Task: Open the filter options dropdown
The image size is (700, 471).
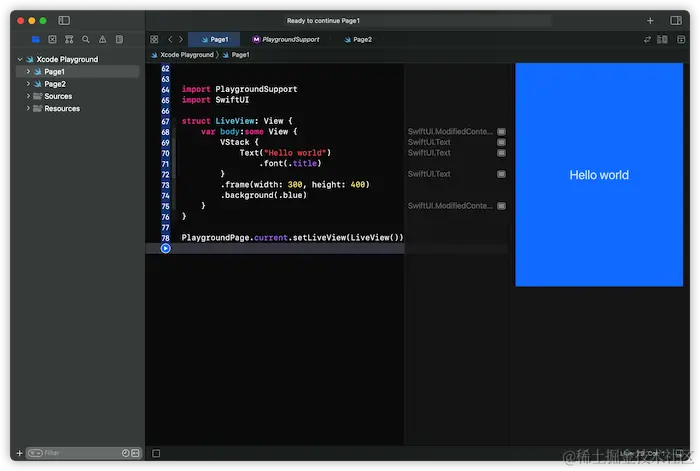Action: [x=35, y=453]
